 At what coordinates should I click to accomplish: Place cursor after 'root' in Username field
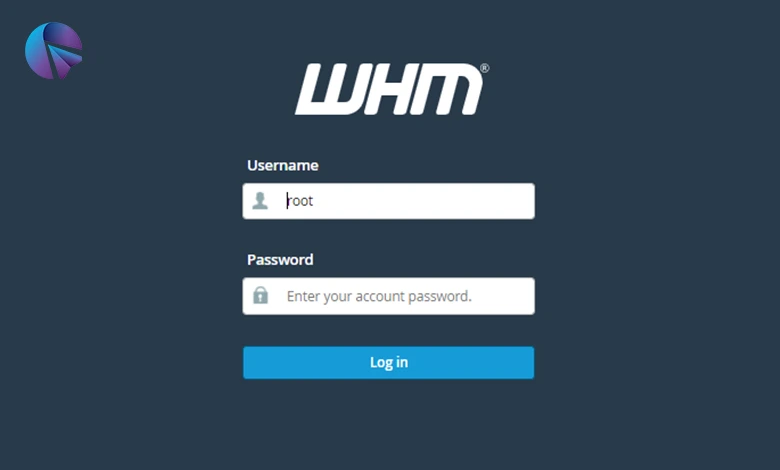coord(315,201)
